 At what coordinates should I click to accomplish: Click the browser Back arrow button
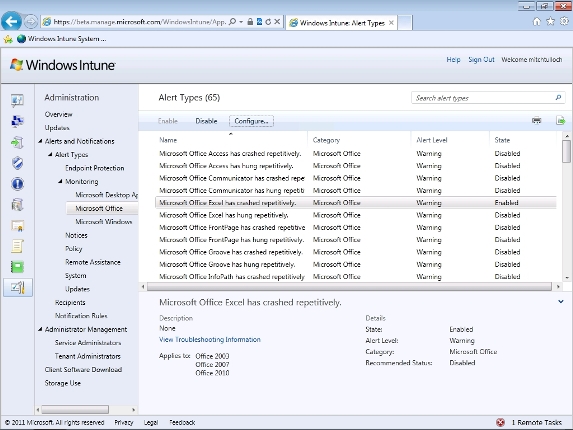click(11, 22)
